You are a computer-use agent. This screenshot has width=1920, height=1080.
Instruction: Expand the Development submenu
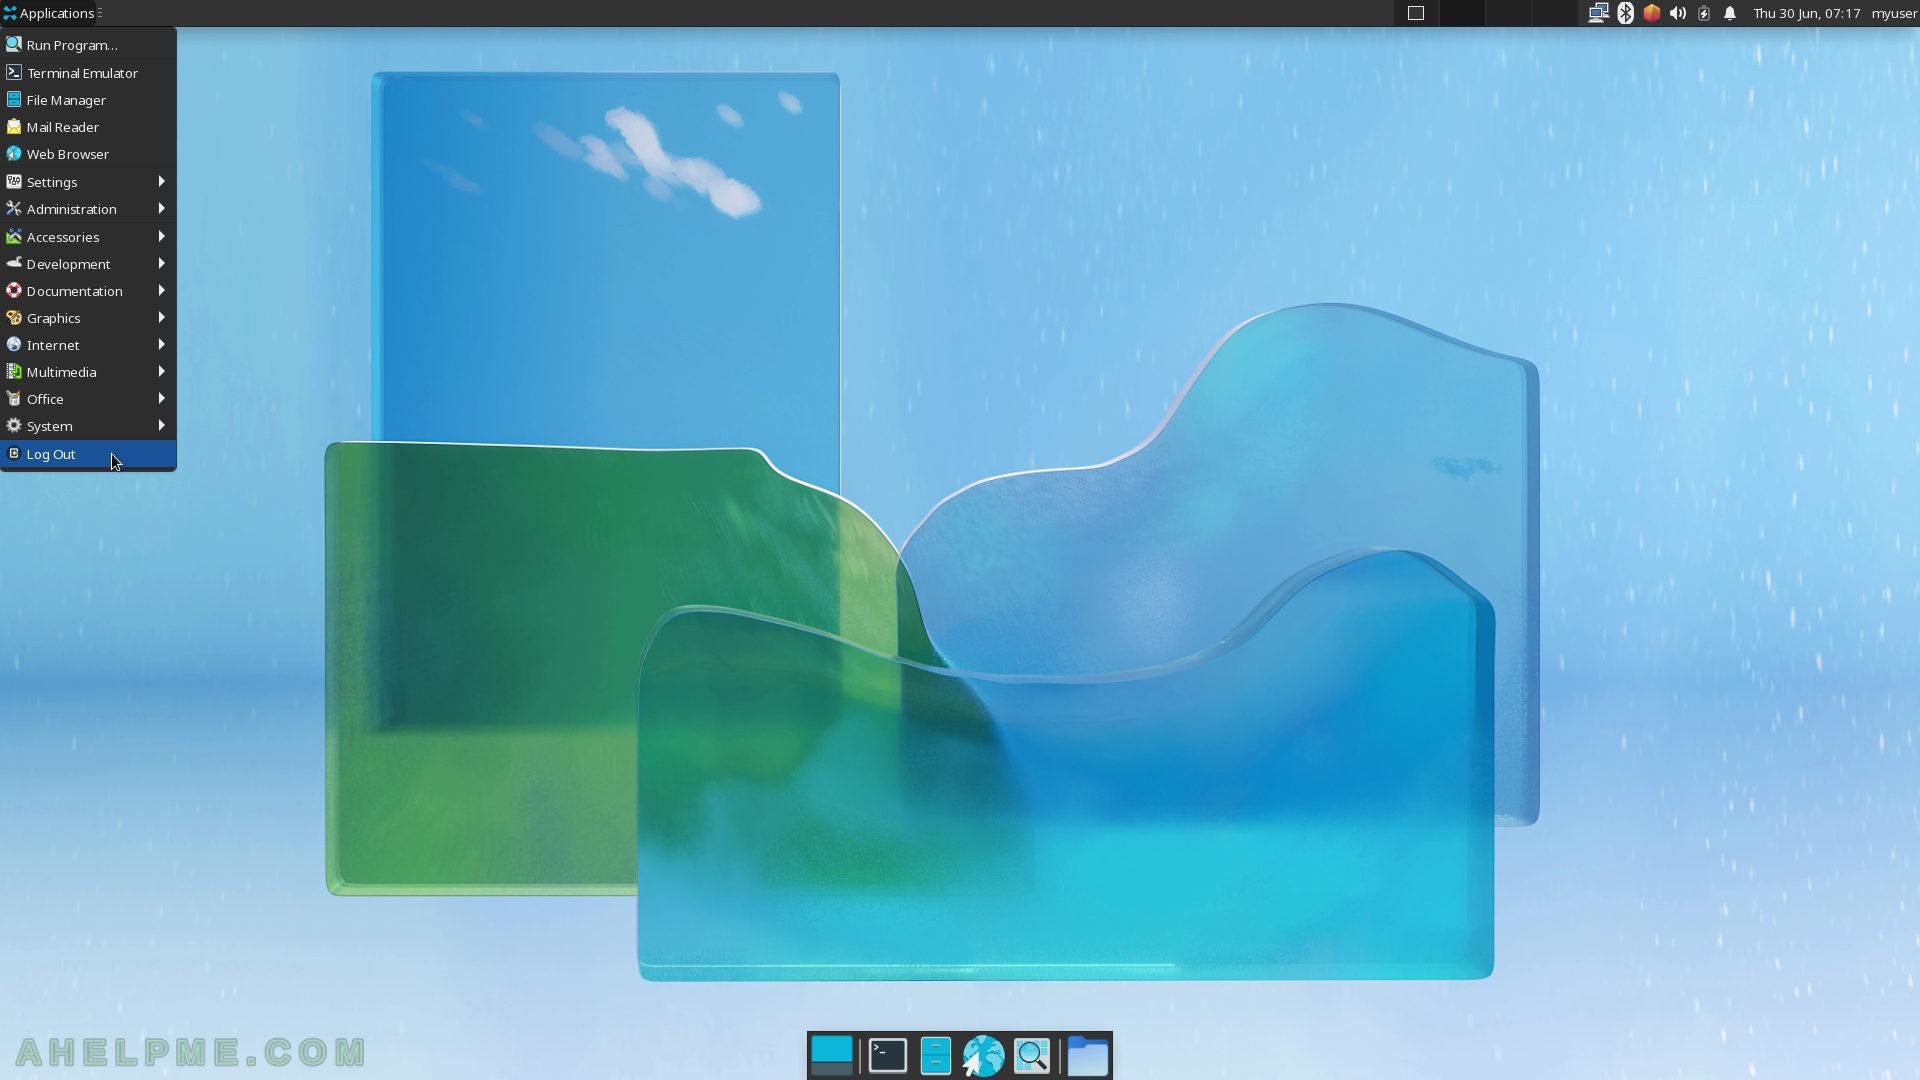pyautogui.click(x=88, y=264)
